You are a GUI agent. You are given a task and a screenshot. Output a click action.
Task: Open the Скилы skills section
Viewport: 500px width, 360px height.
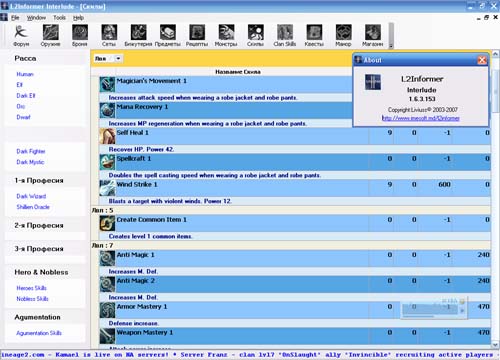coord(255,36)
